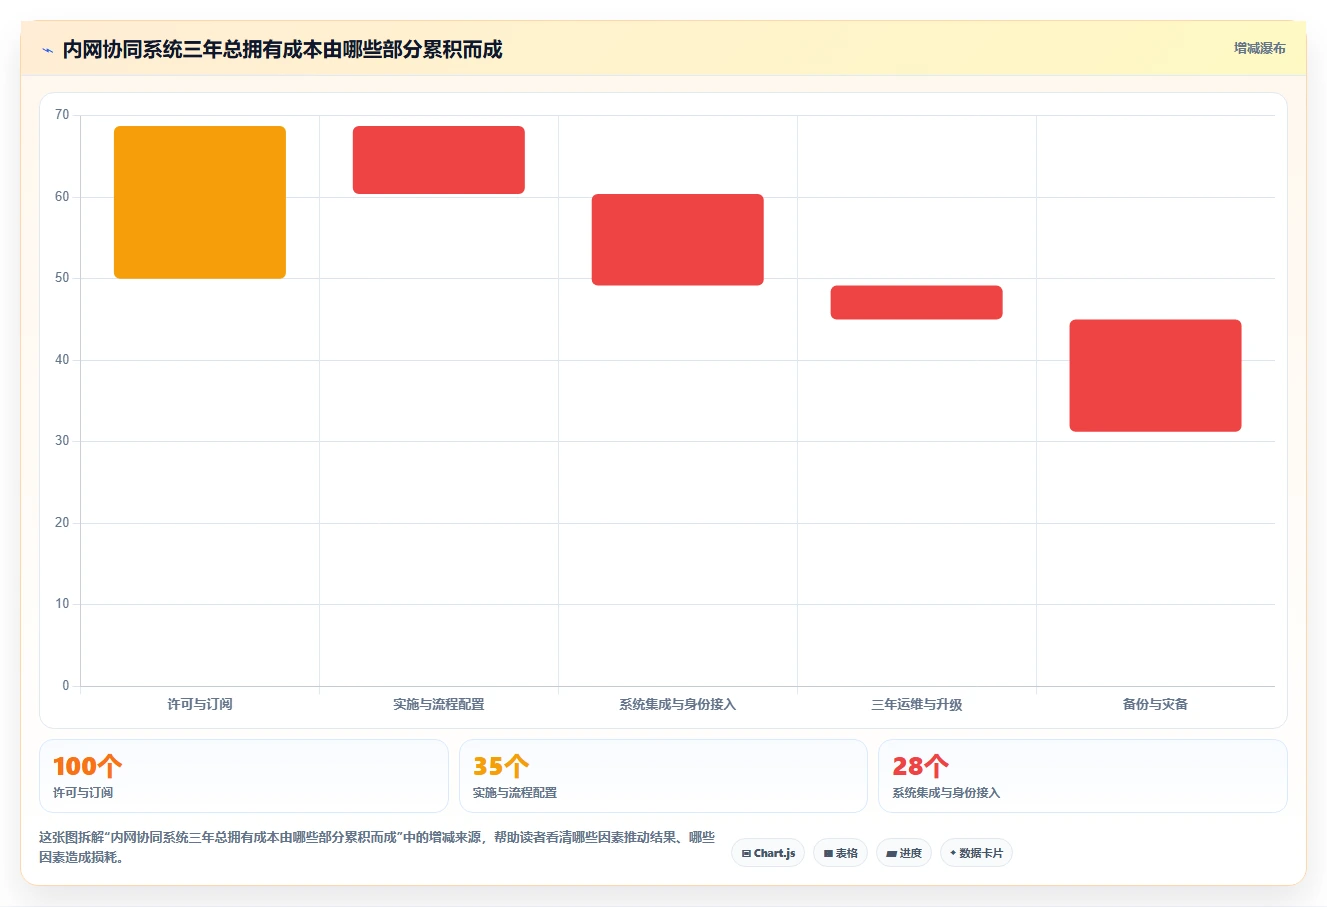Image resolution: width=1327 pixels, height=907 pixels.
Task: Click the 100个 许可与订阅 data card
Action: click(244, 776)
